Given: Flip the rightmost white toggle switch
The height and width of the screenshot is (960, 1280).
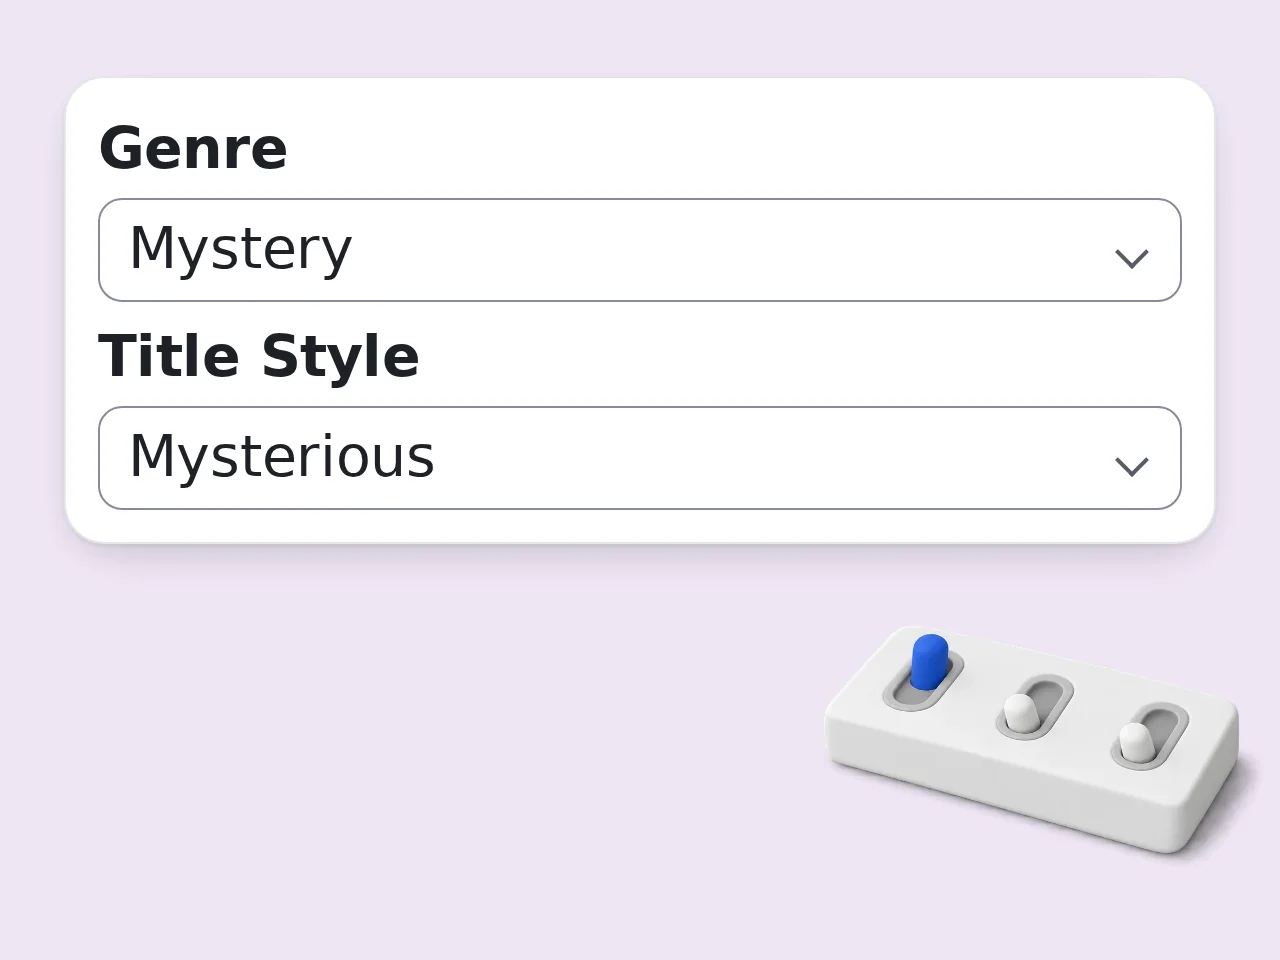Looking at the screenshot, I should coord(1135,742).
